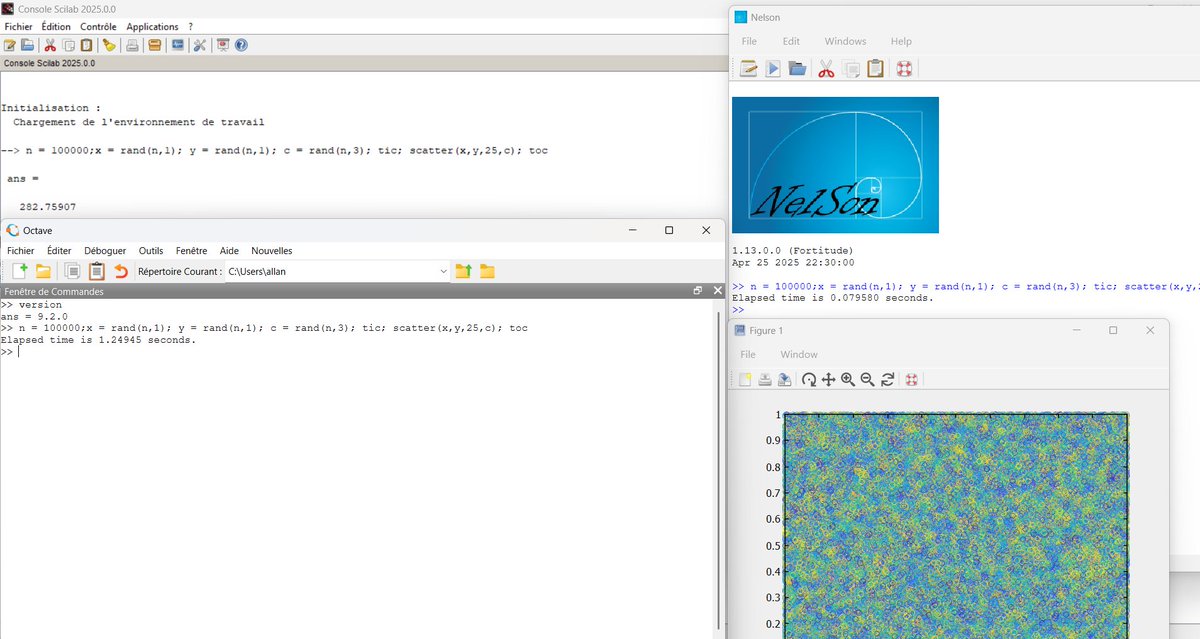Image resolution: width=1200 pixels, height=639 pixels.
Task: Open Windows menu in Nelson
Action: [845, 42]
